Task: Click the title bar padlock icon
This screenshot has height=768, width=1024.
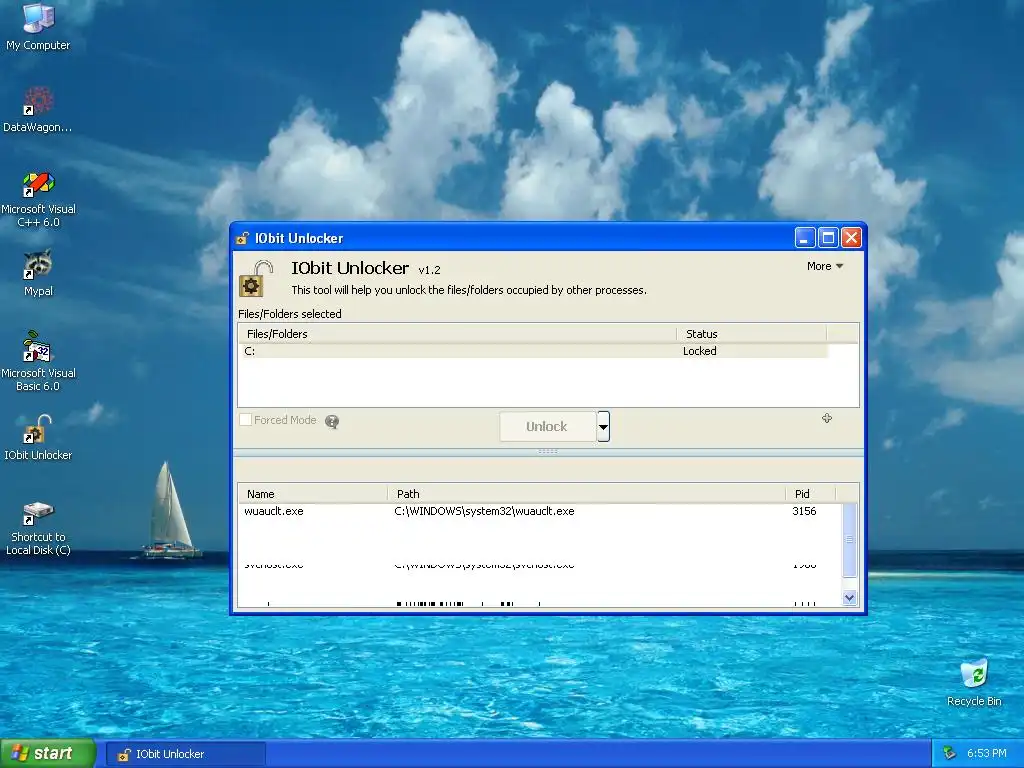Action: pyautogui.click(x=242, y=238)
